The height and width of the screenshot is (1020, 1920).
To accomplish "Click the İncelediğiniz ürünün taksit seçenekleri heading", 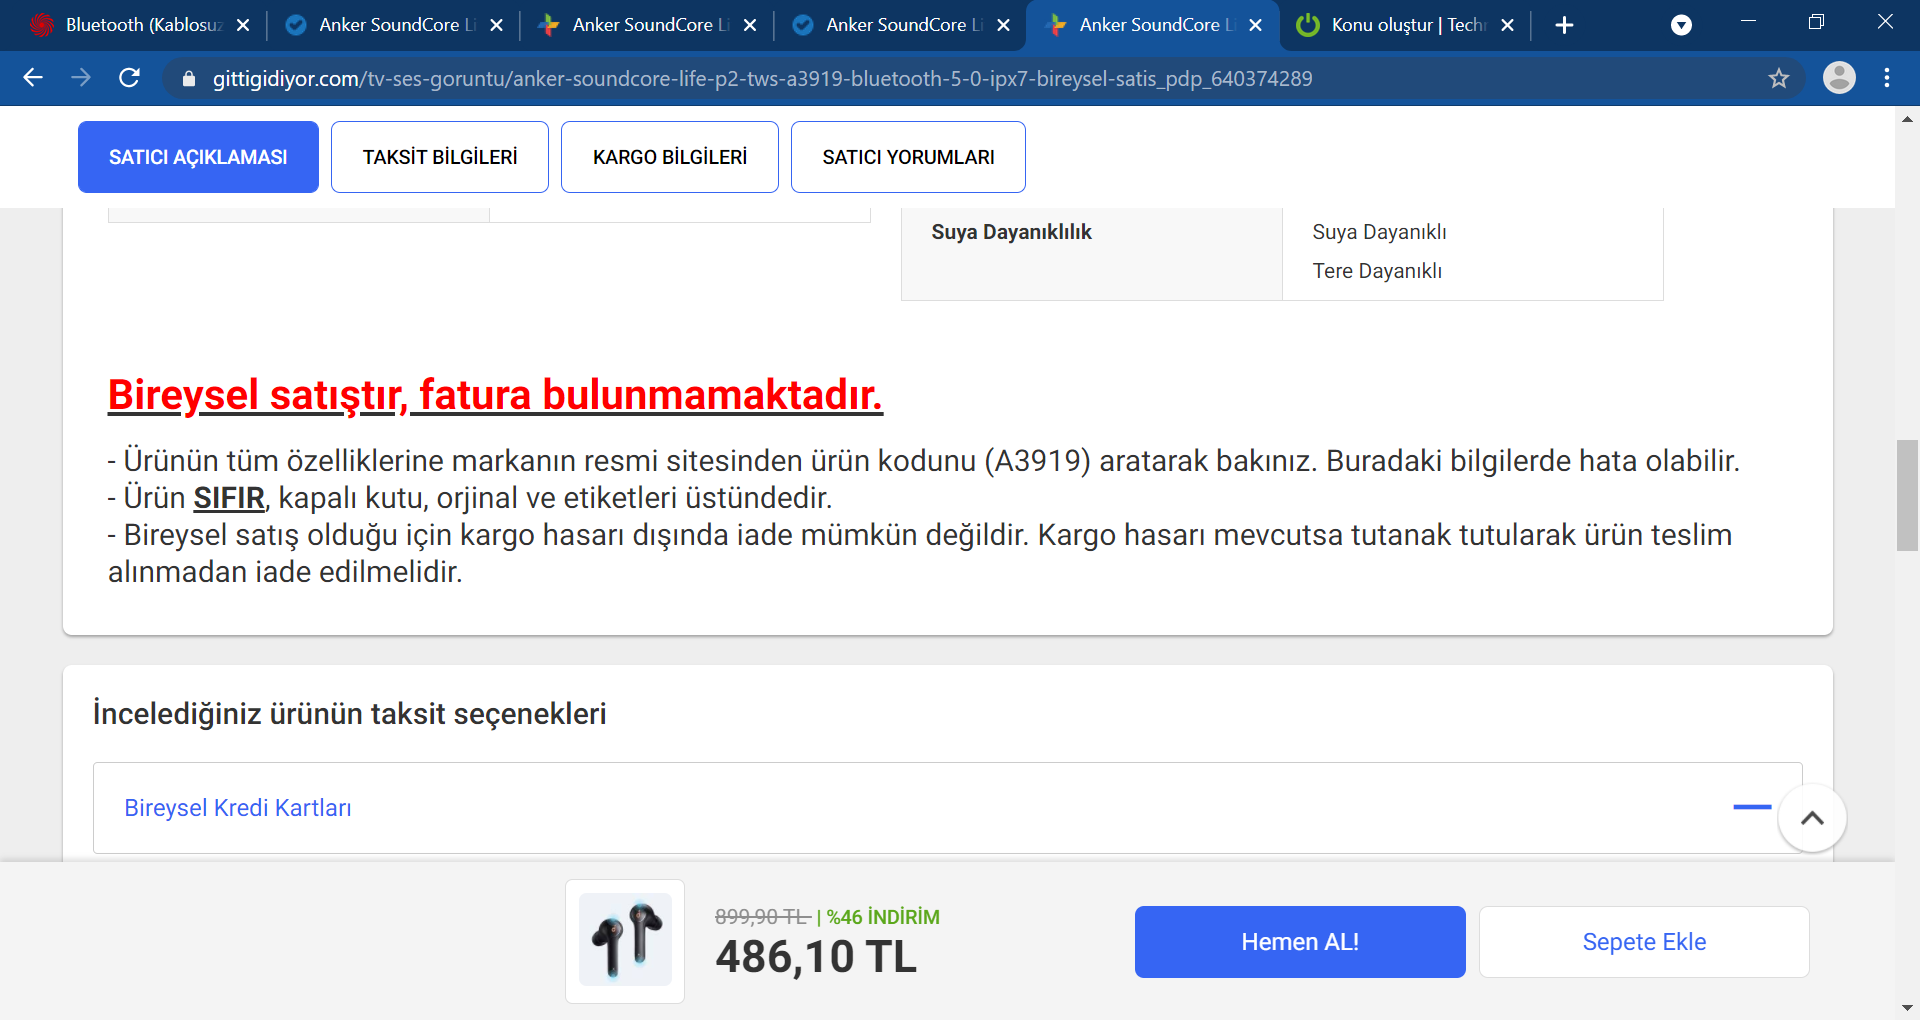I will (x=349, y=714).
